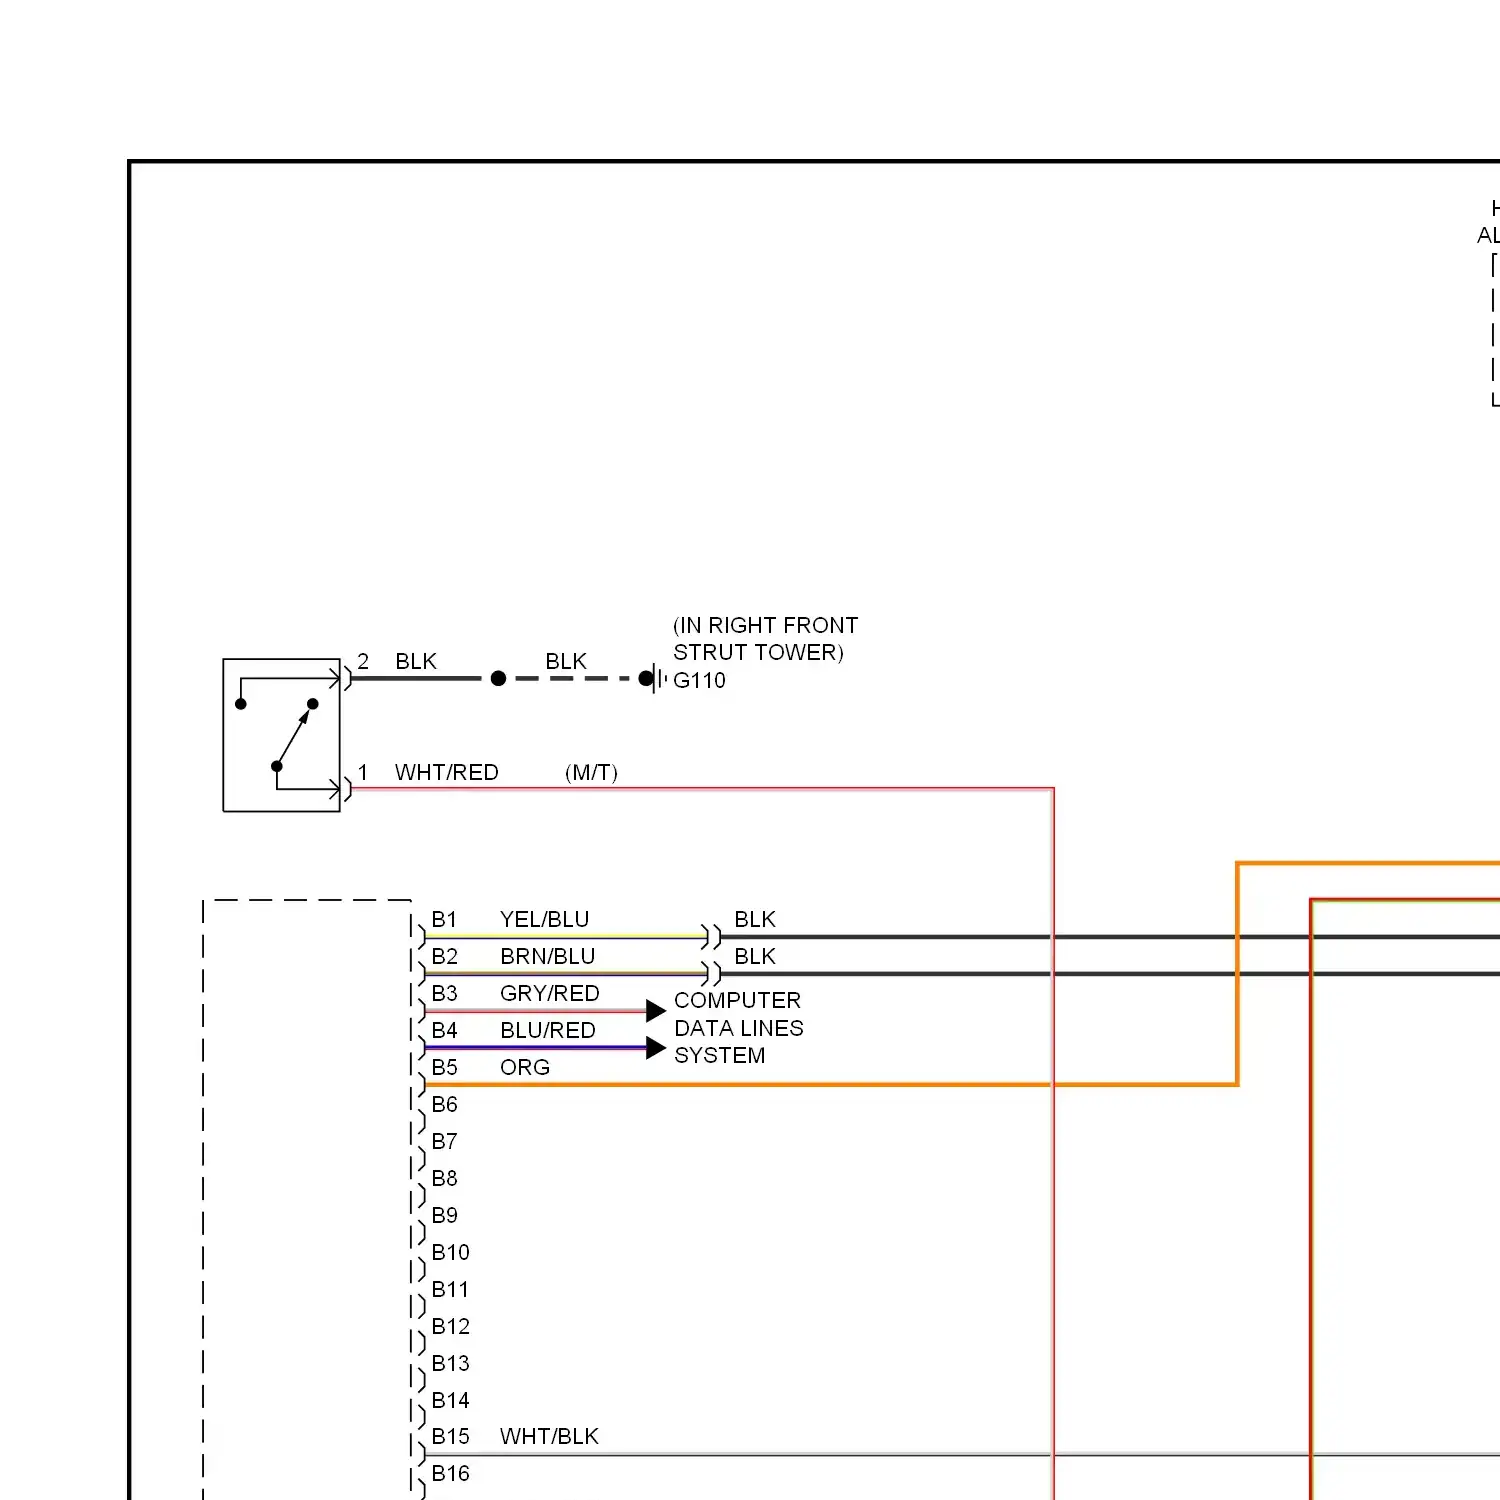This screenshot has height=1500, width=1500.
Task: Select pin label B7
Action: [x=444, y=1141]
